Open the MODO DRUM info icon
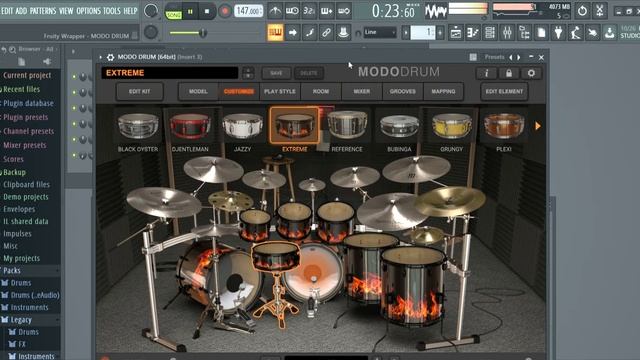This screenshot has height=360, width=640. click(x=486, y=73)
